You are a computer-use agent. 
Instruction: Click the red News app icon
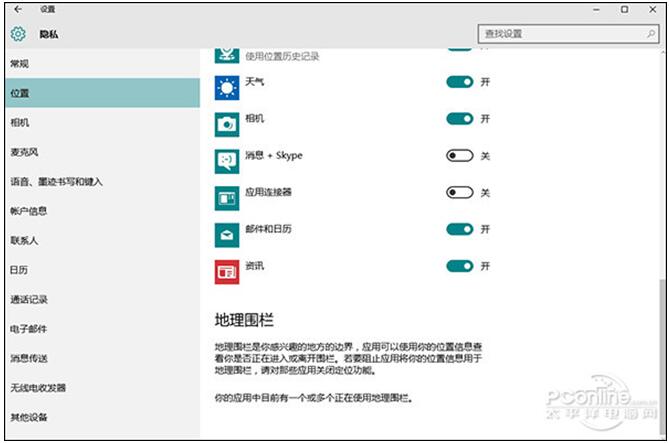tap(227, 270)
